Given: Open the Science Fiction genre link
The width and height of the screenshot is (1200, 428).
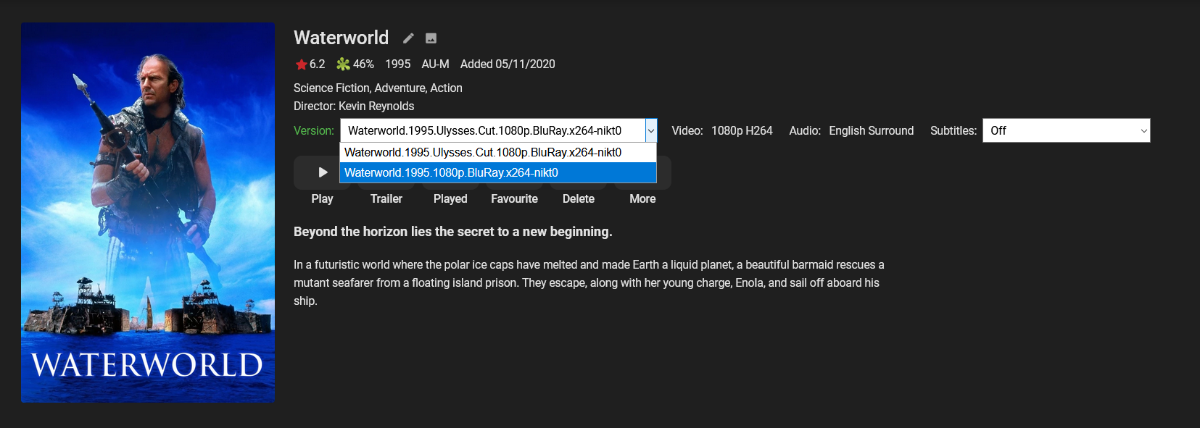Looking at the screenshot, I should pos(333,88).
